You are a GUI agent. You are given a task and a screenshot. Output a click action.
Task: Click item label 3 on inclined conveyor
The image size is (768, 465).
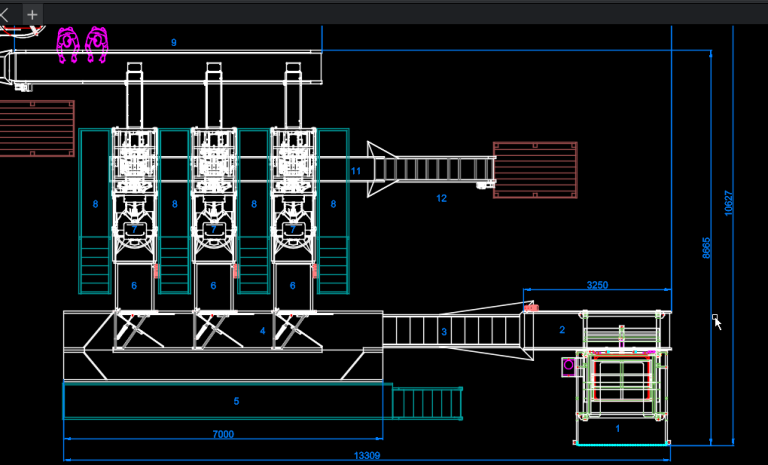point(443,331)
